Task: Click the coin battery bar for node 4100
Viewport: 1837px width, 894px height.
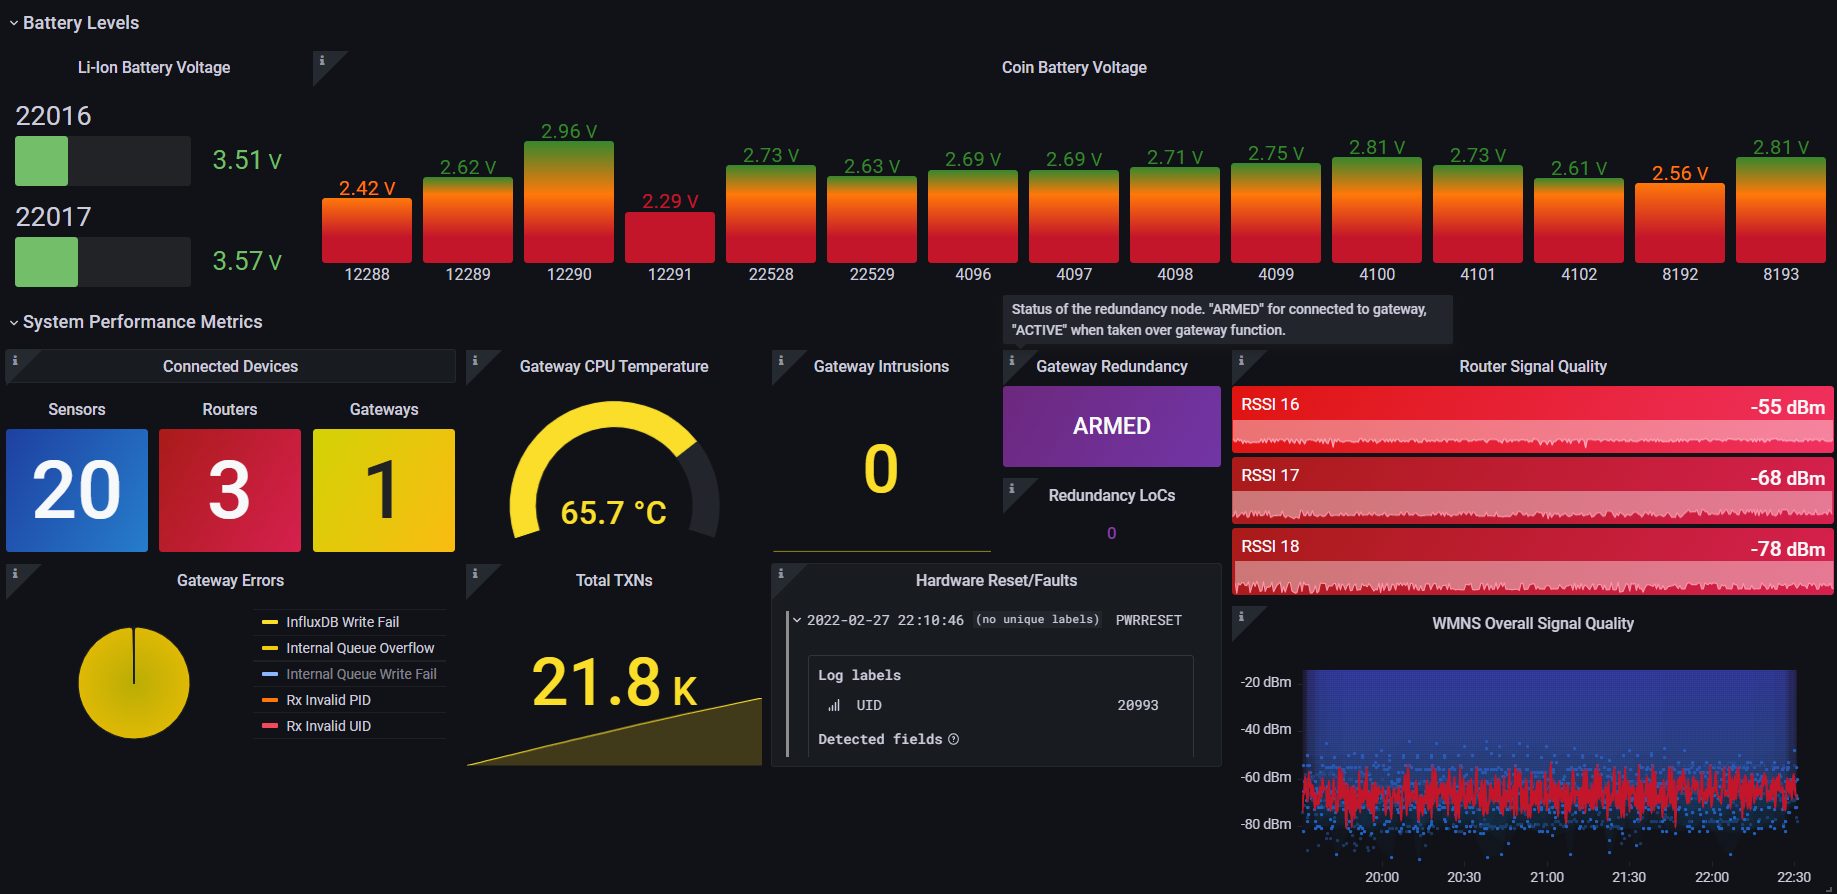Action: tap(1377, 210)
